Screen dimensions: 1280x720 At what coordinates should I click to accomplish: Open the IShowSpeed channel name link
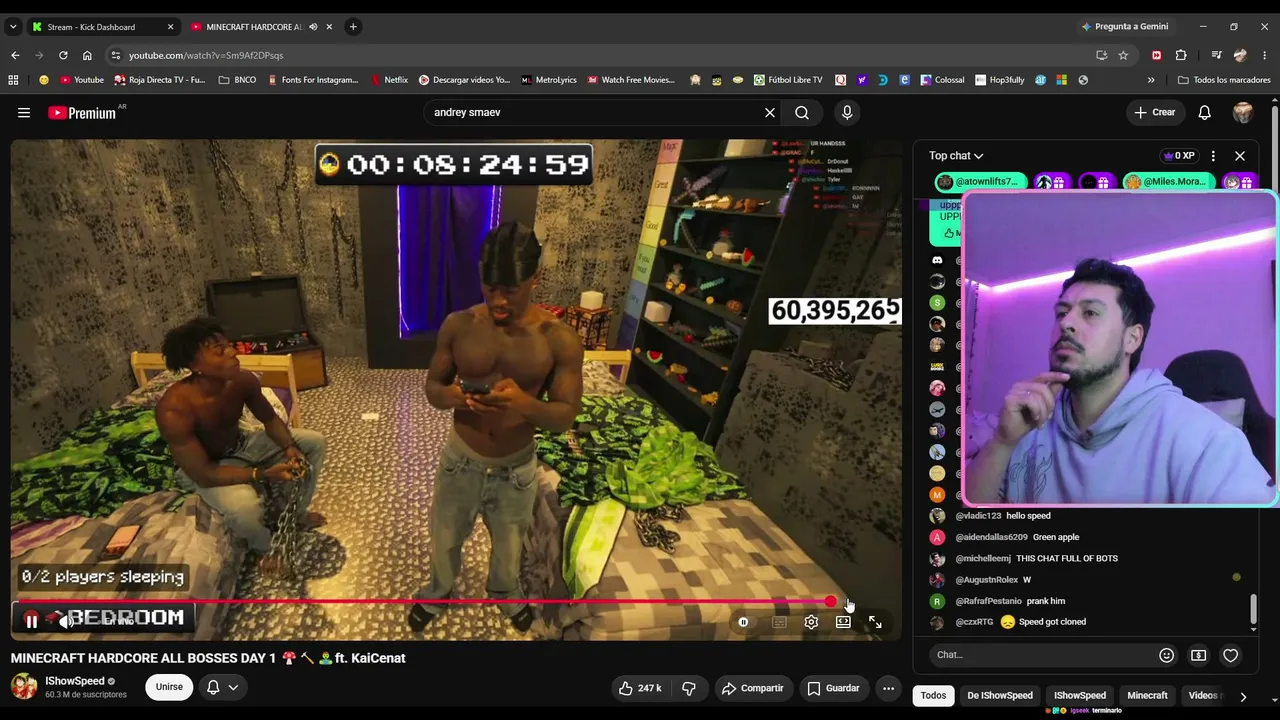[x=75, y=681]
